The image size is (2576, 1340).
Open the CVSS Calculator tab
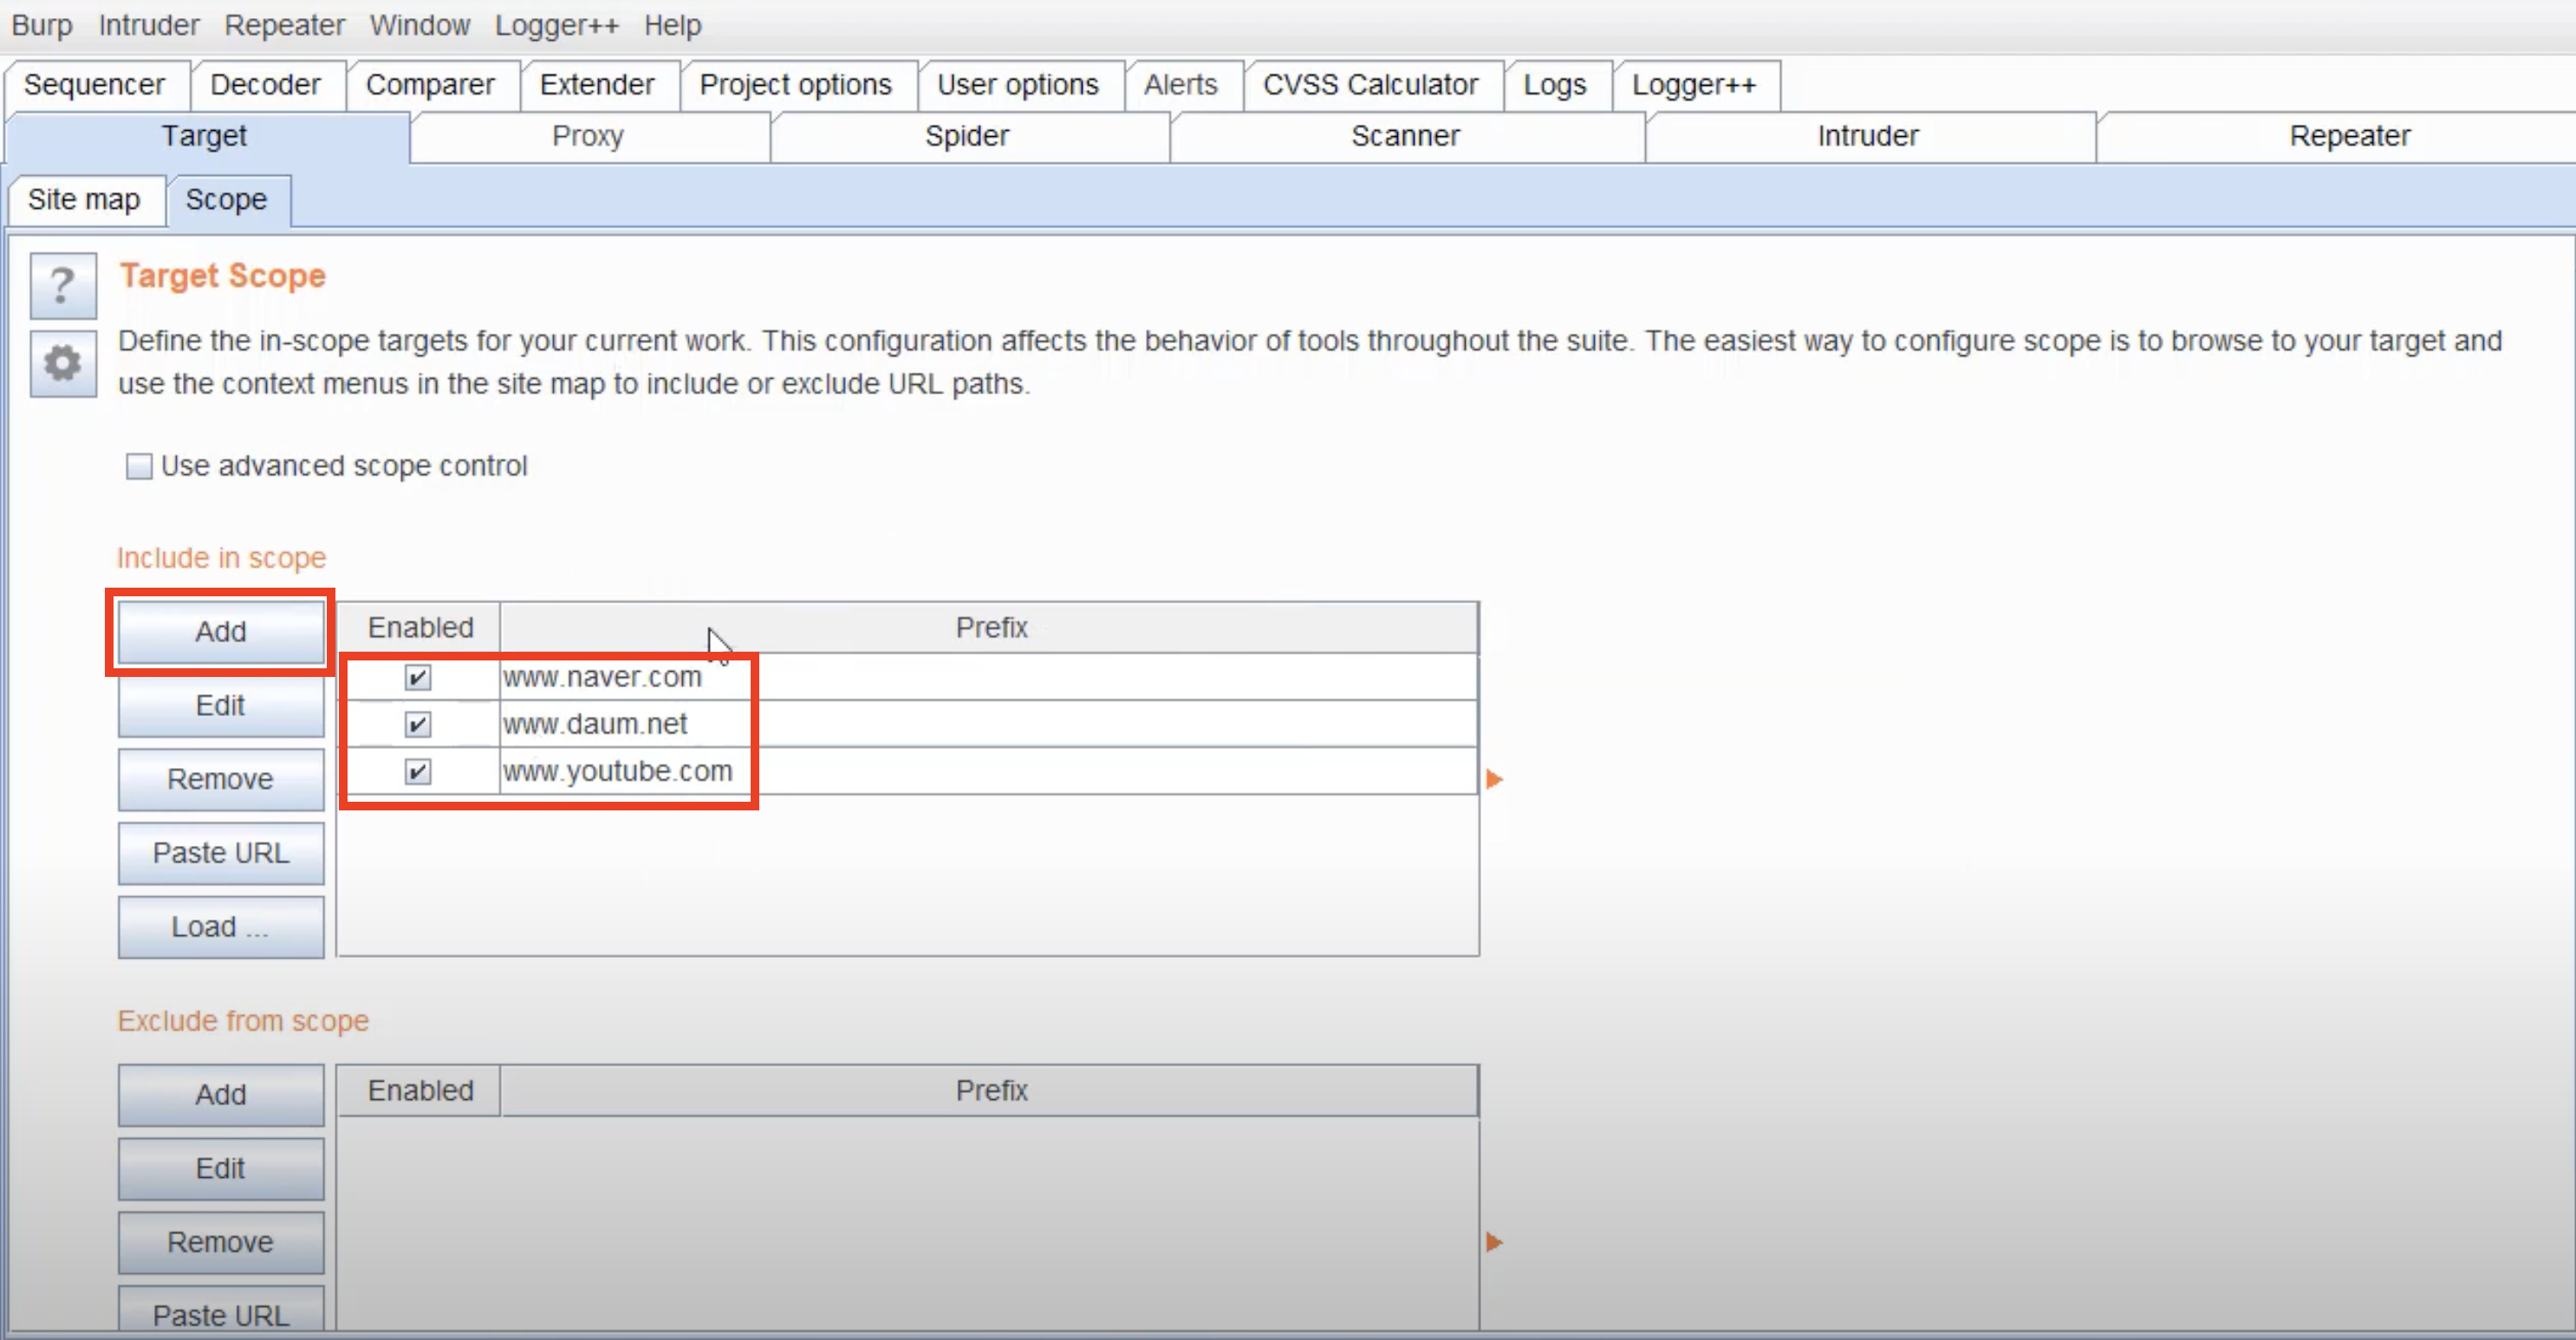[1369, 85]
